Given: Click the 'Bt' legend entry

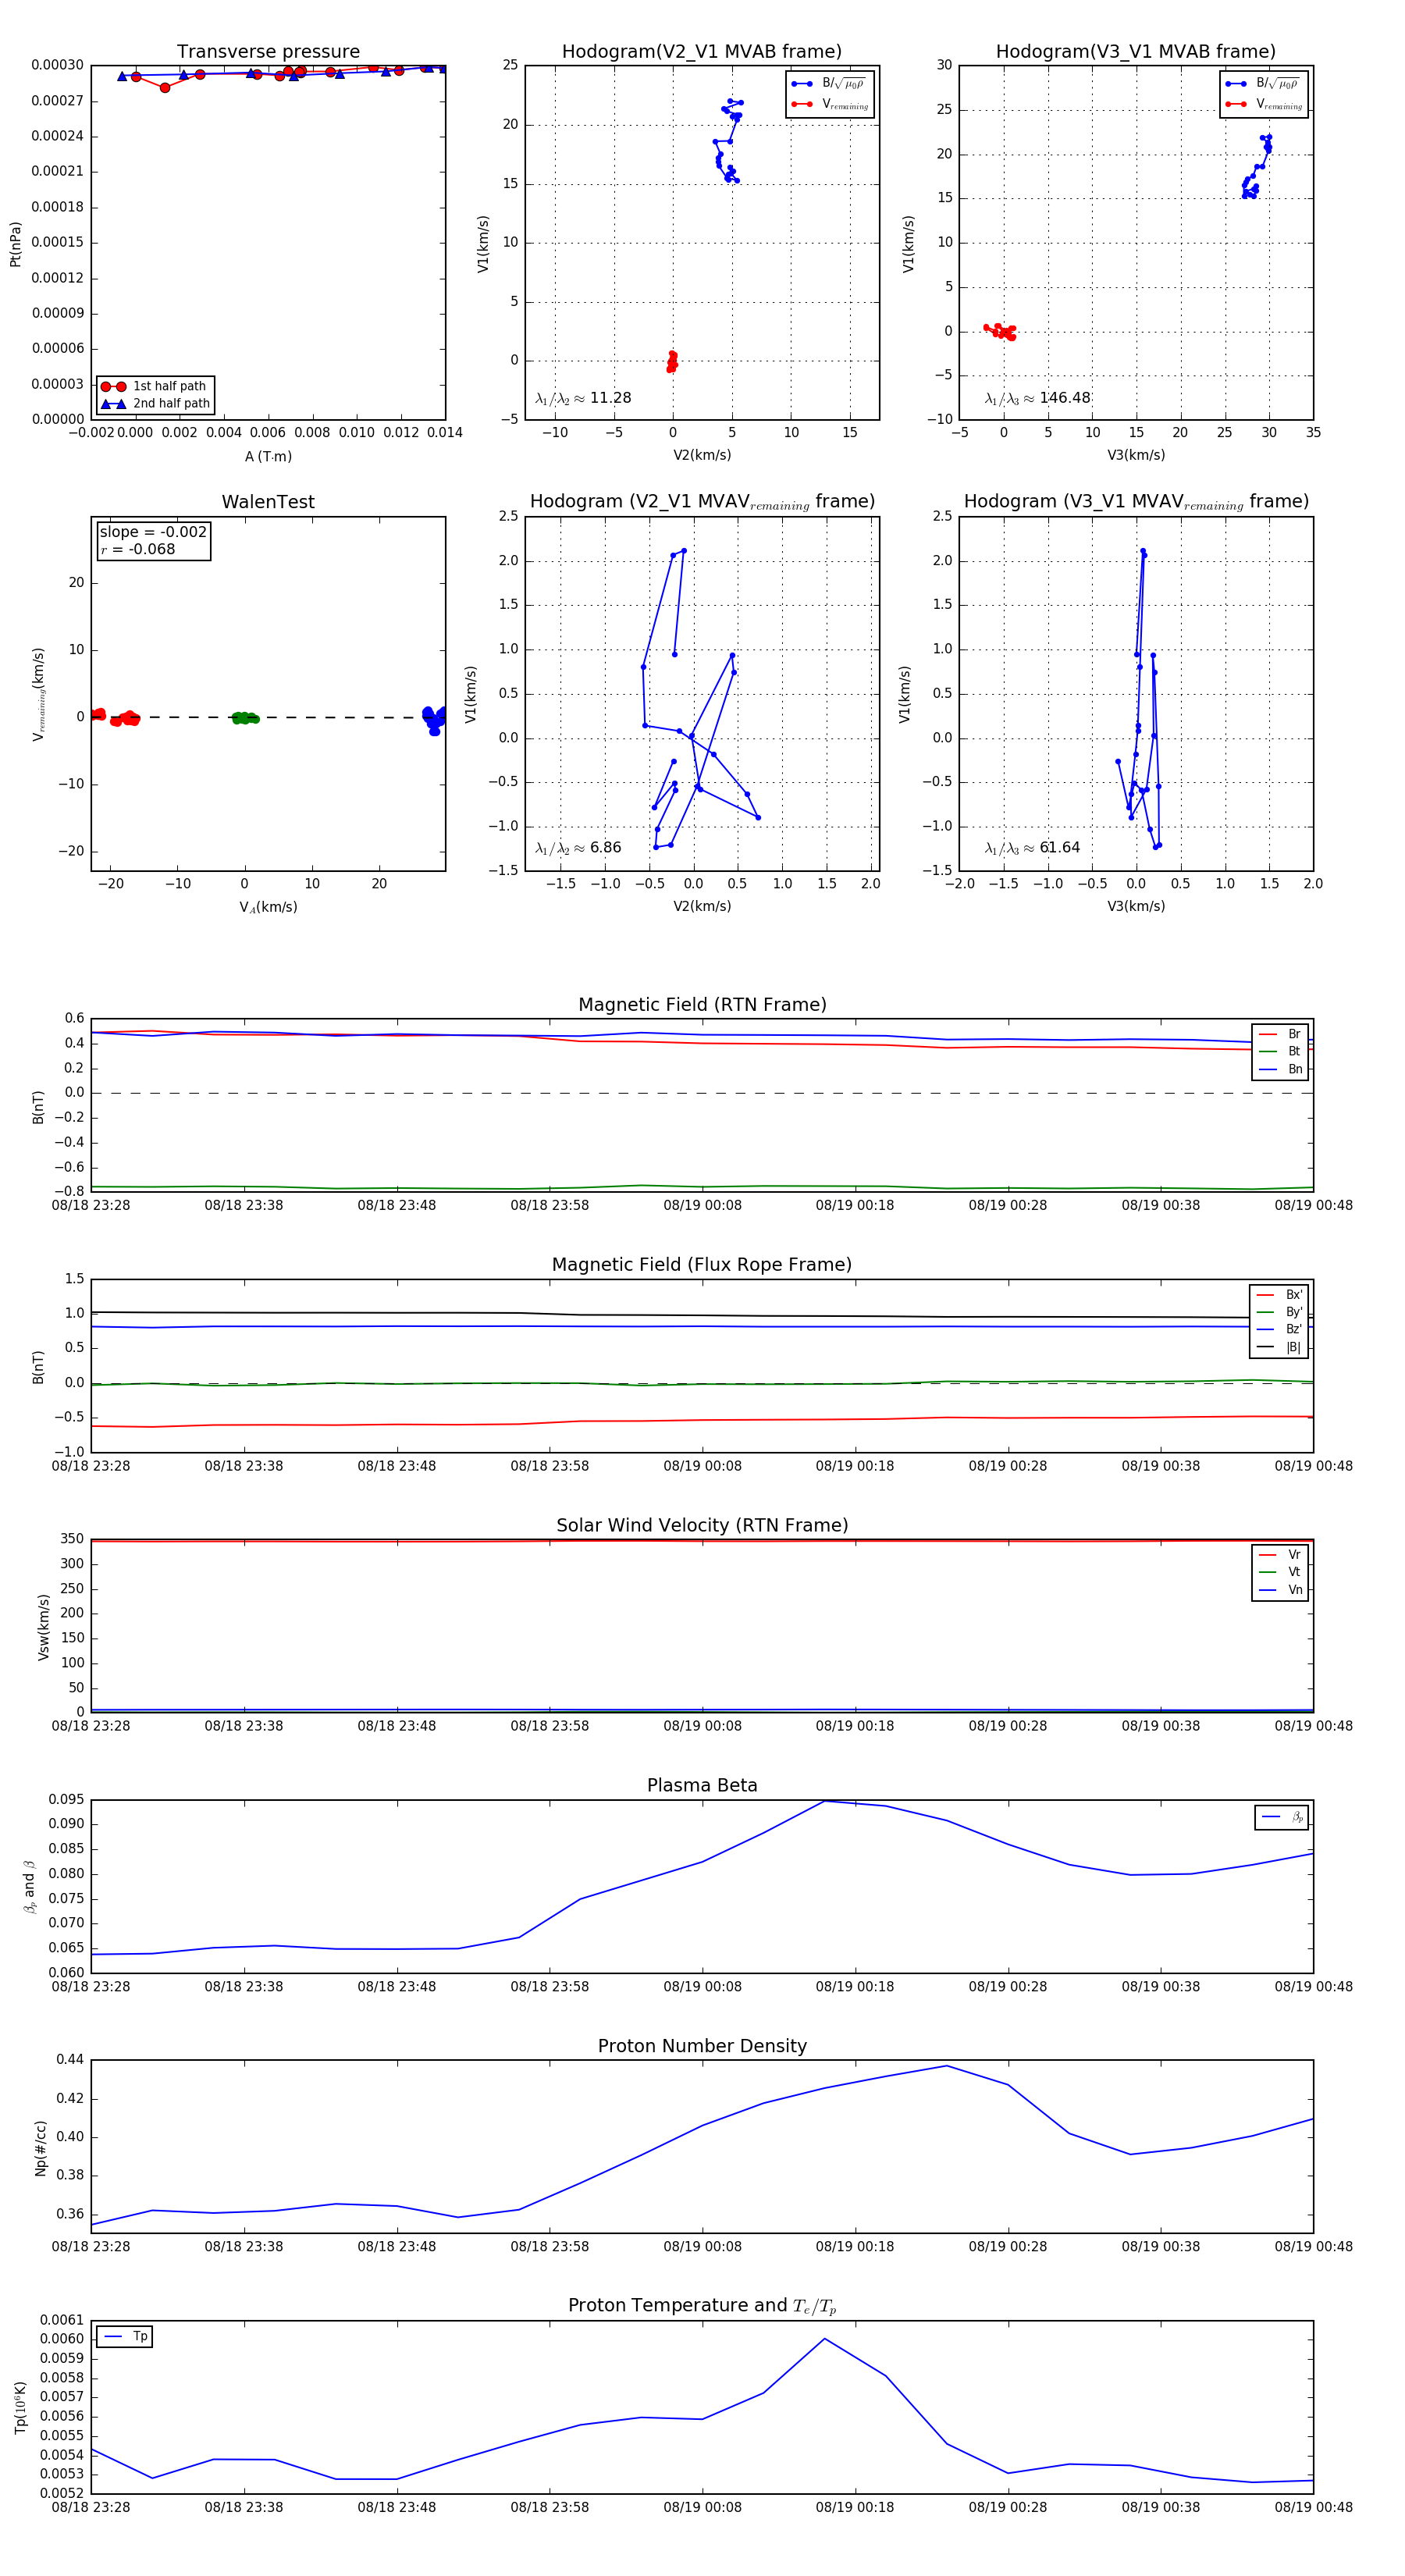Looking at the screenshot, I should point(1280,1051).
